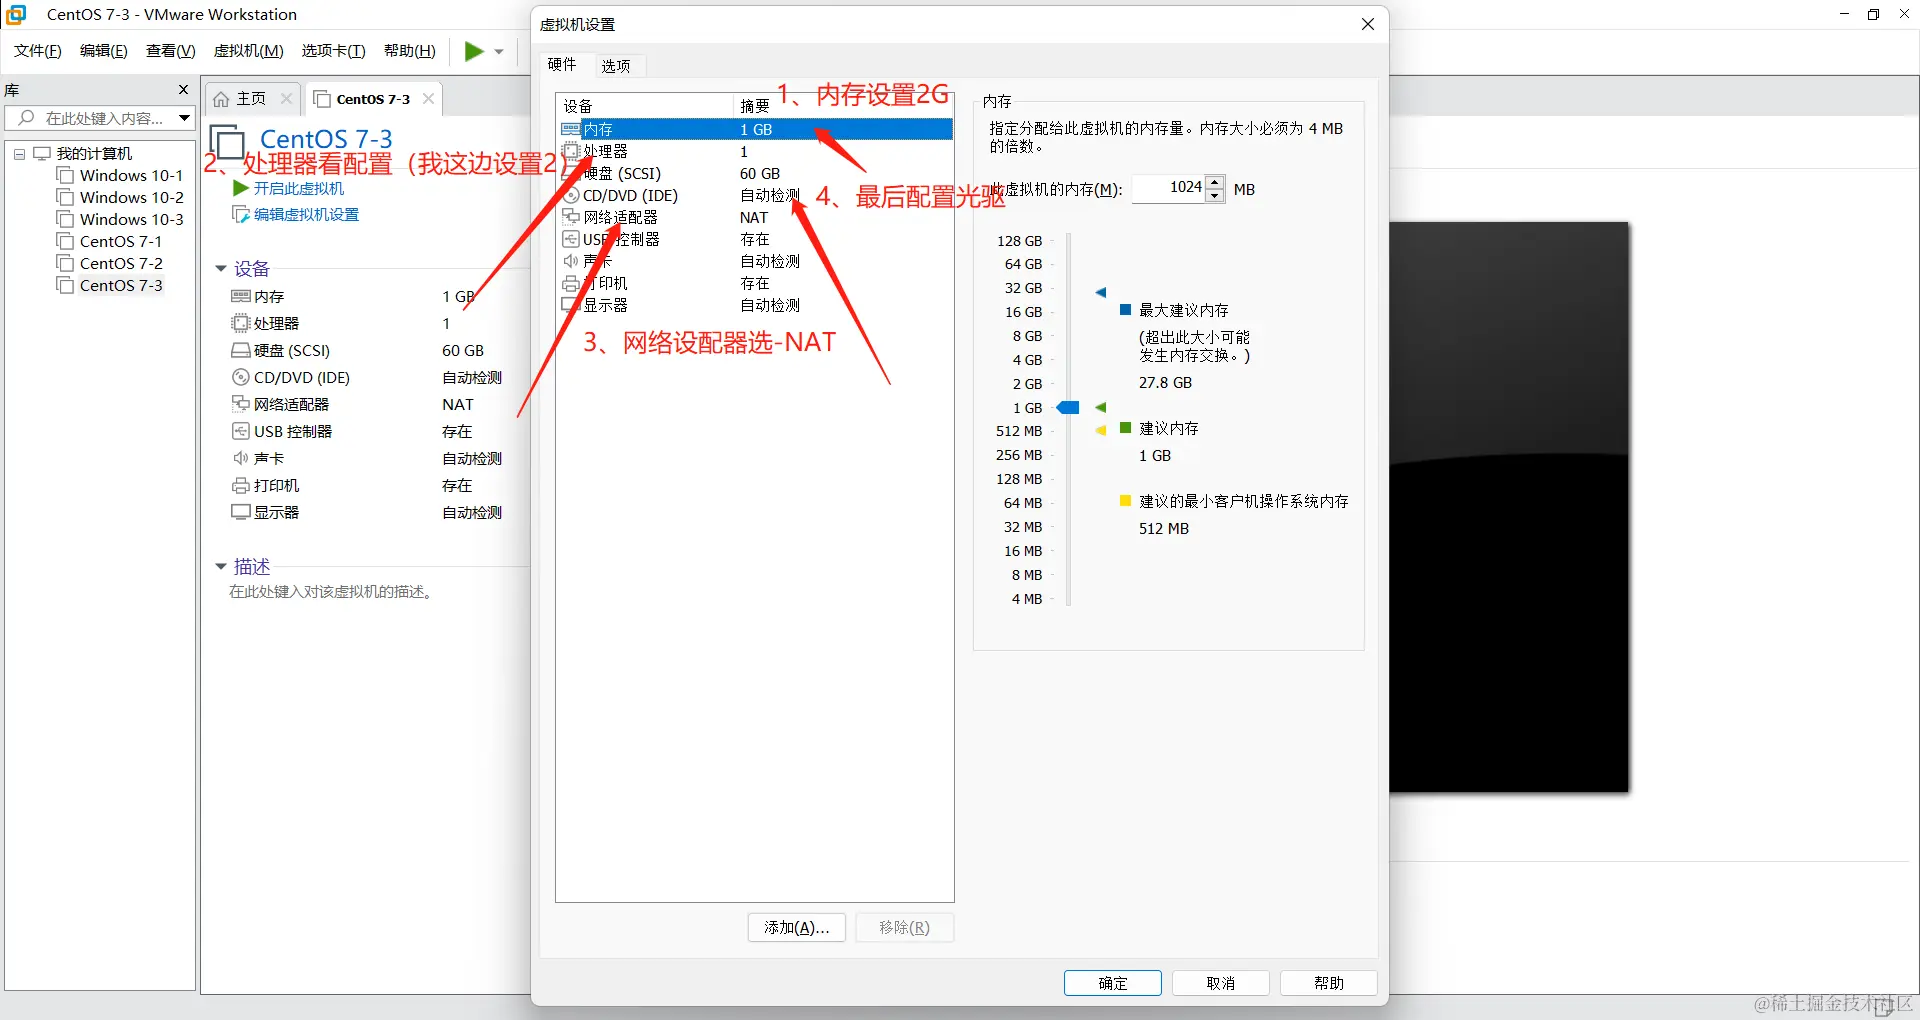Screen dimensions: 1920x1020
Task: Increase memory with the spinner up arrow
Action: coord(1215,182)
